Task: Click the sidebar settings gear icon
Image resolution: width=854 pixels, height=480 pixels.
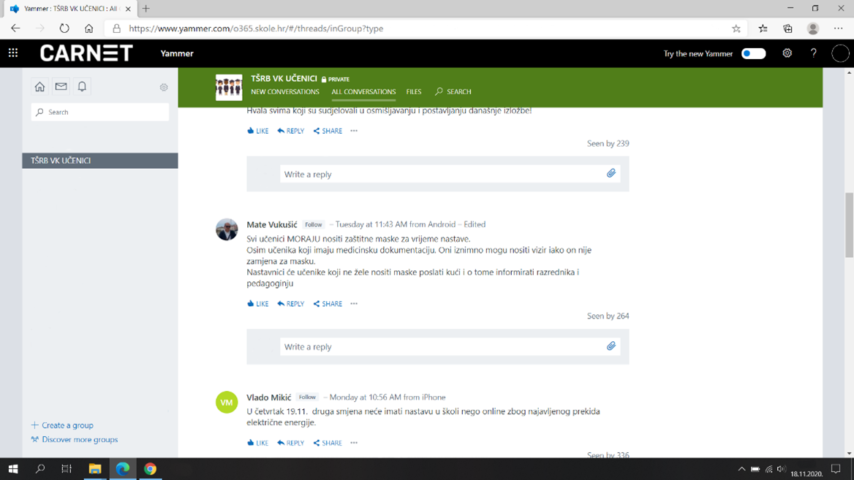Action: tap(164, 88)
